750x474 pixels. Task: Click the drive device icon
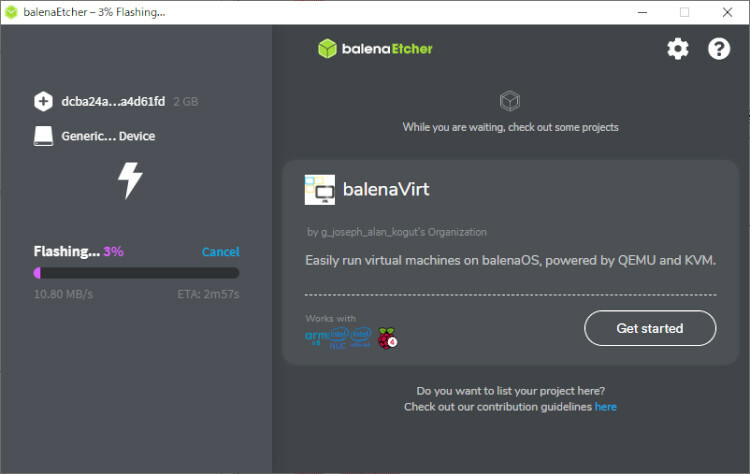44,136
